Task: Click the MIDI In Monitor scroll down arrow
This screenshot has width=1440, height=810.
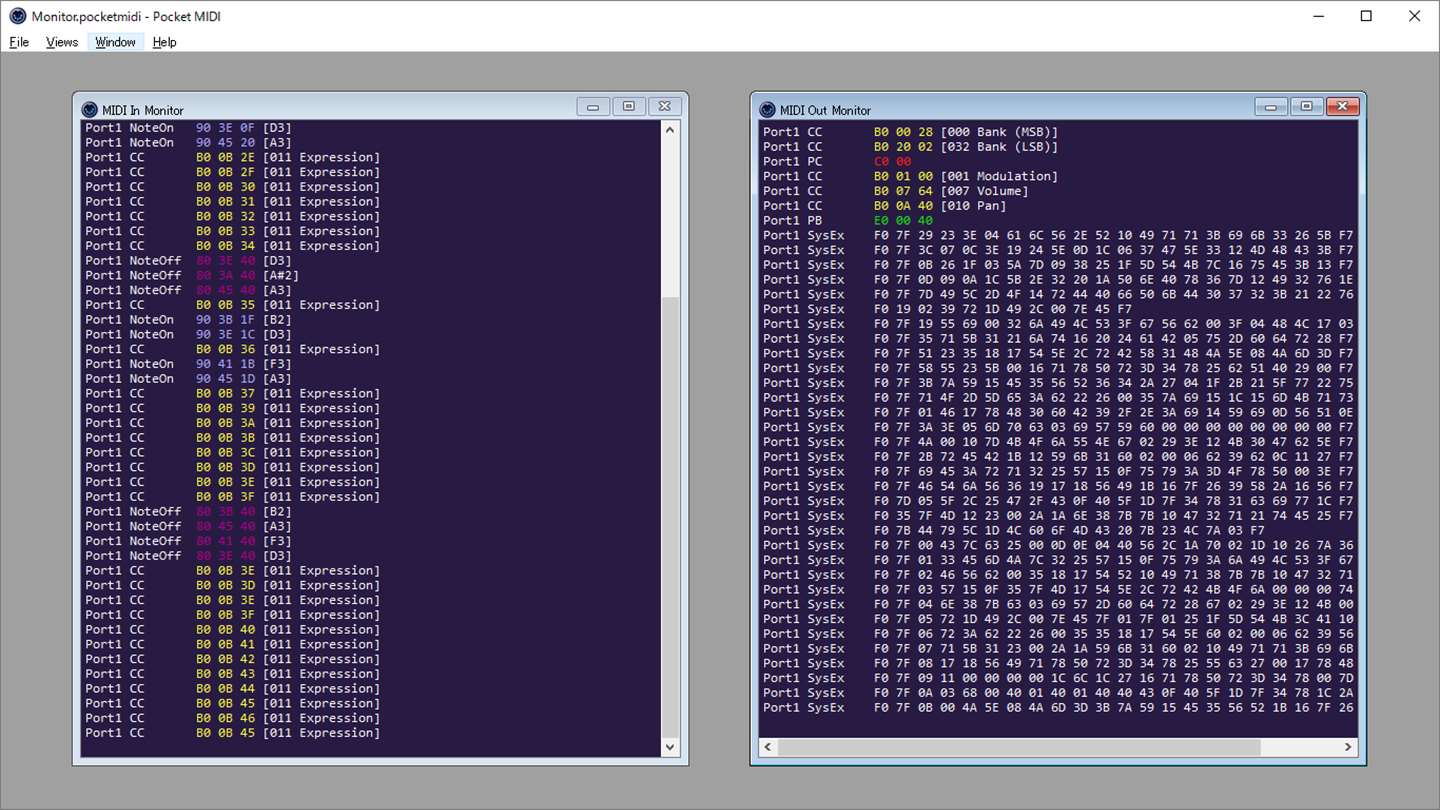Action: (670, 748)
